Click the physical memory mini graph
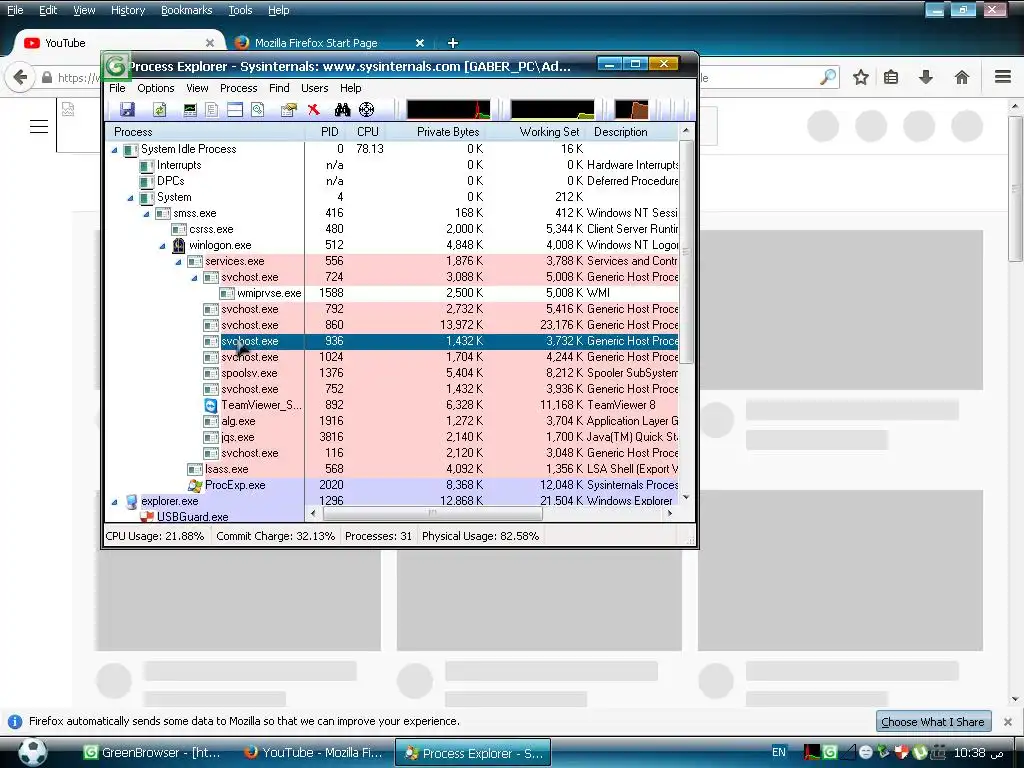The width and height of the screenshot is (1024, 768). pyautogui.click(x=632, y=109)
